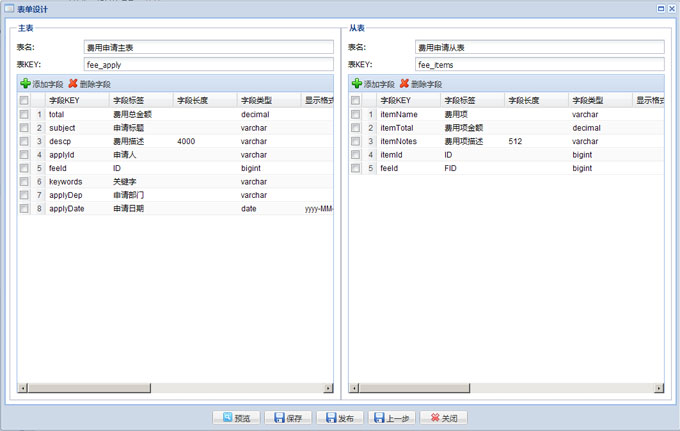This screenshot has height=431, width=680.
Task: Close the 表单设计 dialog via title X
Action: pos(672,8)
